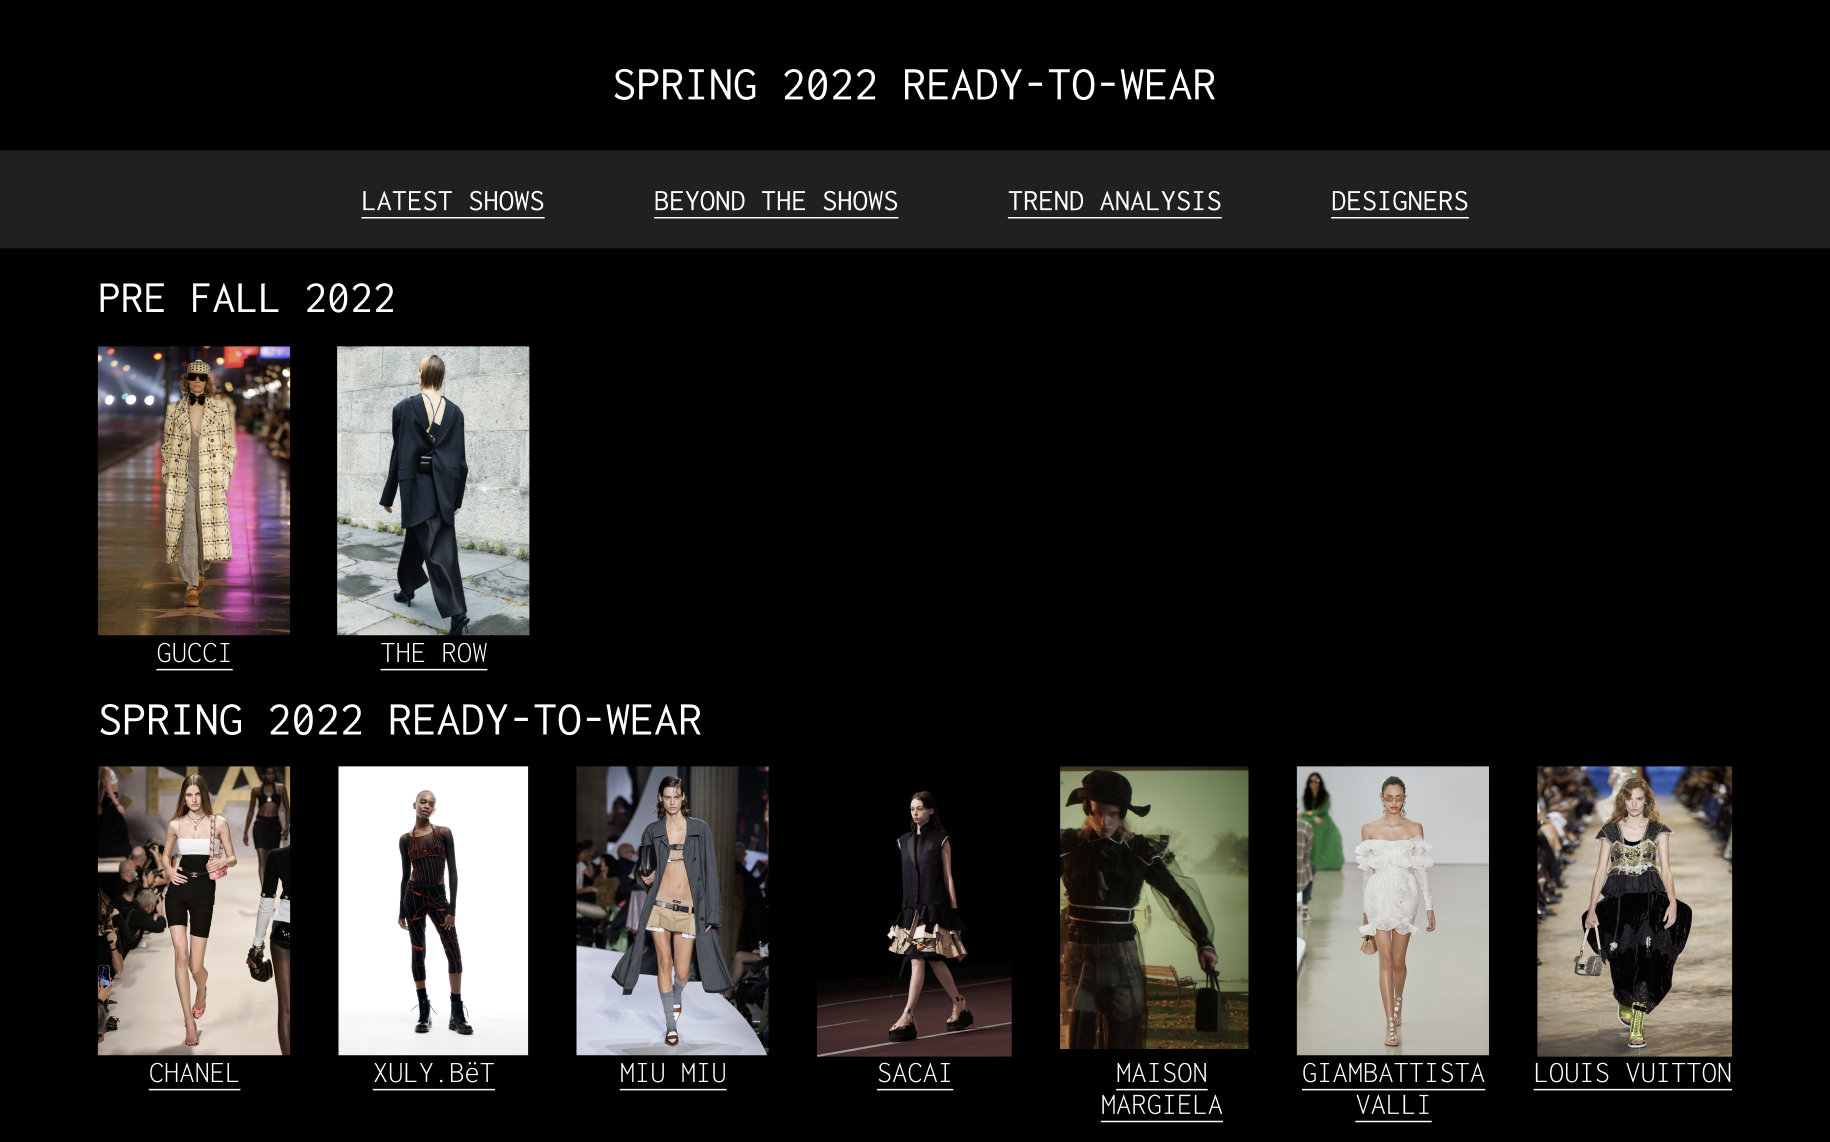Open the Xuly.Bët link
Screen dimensions: 1830x1142
433,1073
